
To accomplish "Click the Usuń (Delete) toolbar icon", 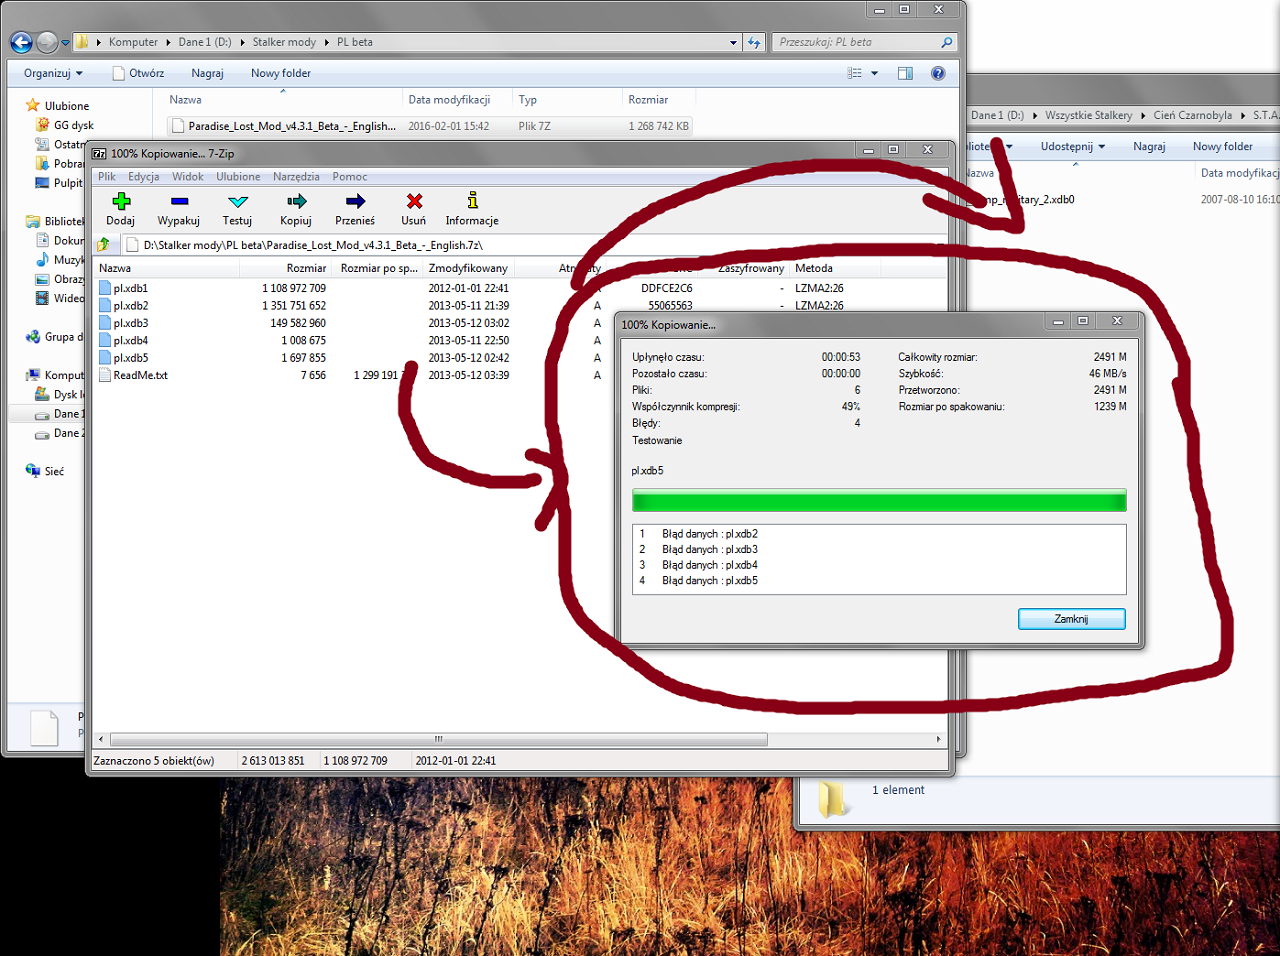I will click(414, 201).
